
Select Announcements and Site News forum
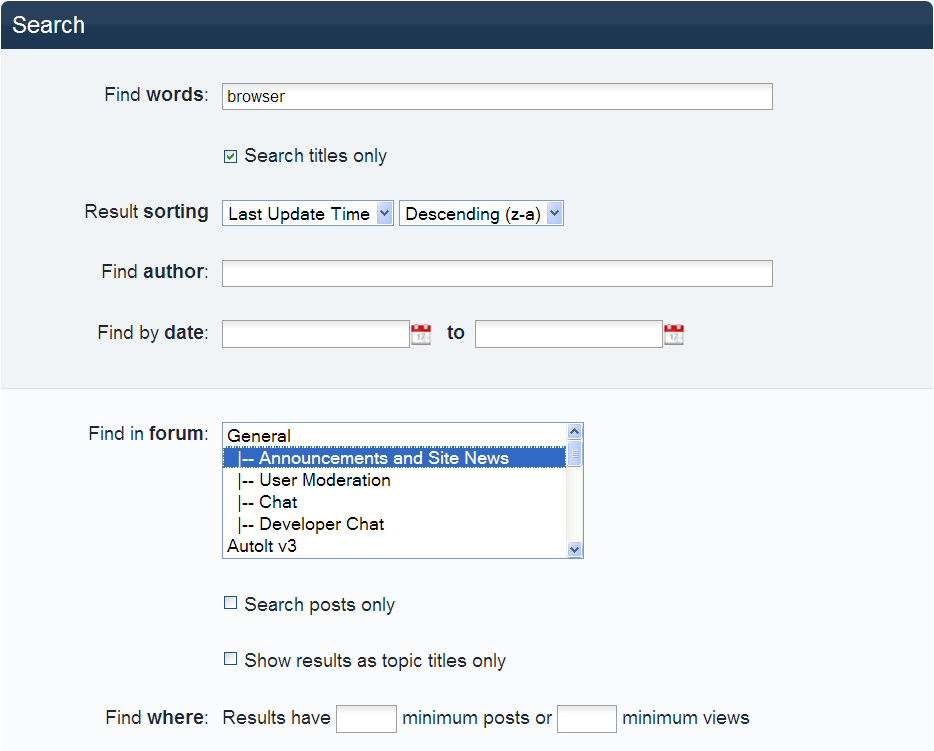384,458
